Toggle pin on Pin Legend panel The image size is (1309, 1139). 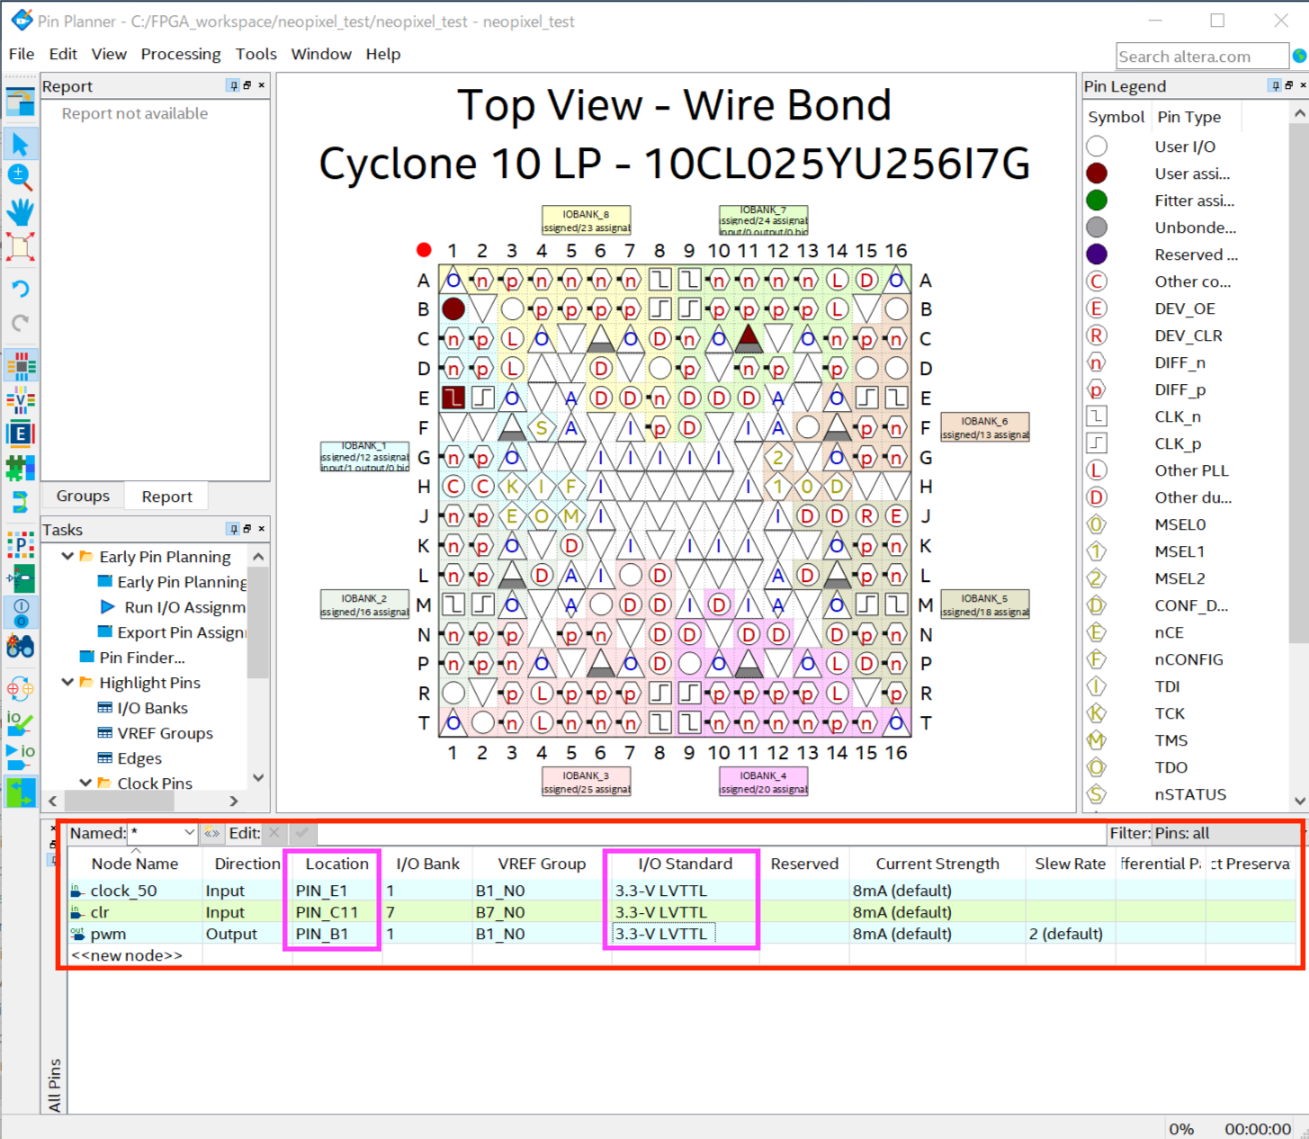(1274, 86)
